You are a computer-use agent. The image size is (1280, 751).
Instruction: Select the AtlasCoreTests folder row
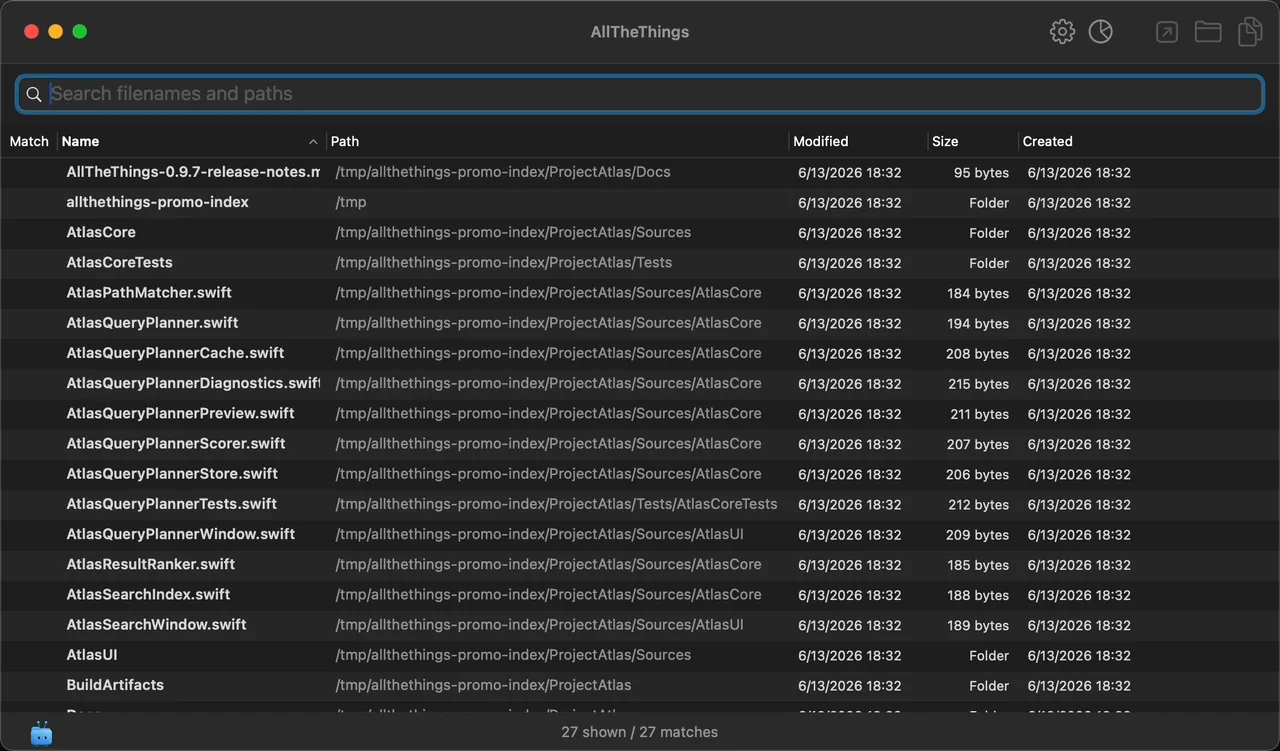pos(640,262)
